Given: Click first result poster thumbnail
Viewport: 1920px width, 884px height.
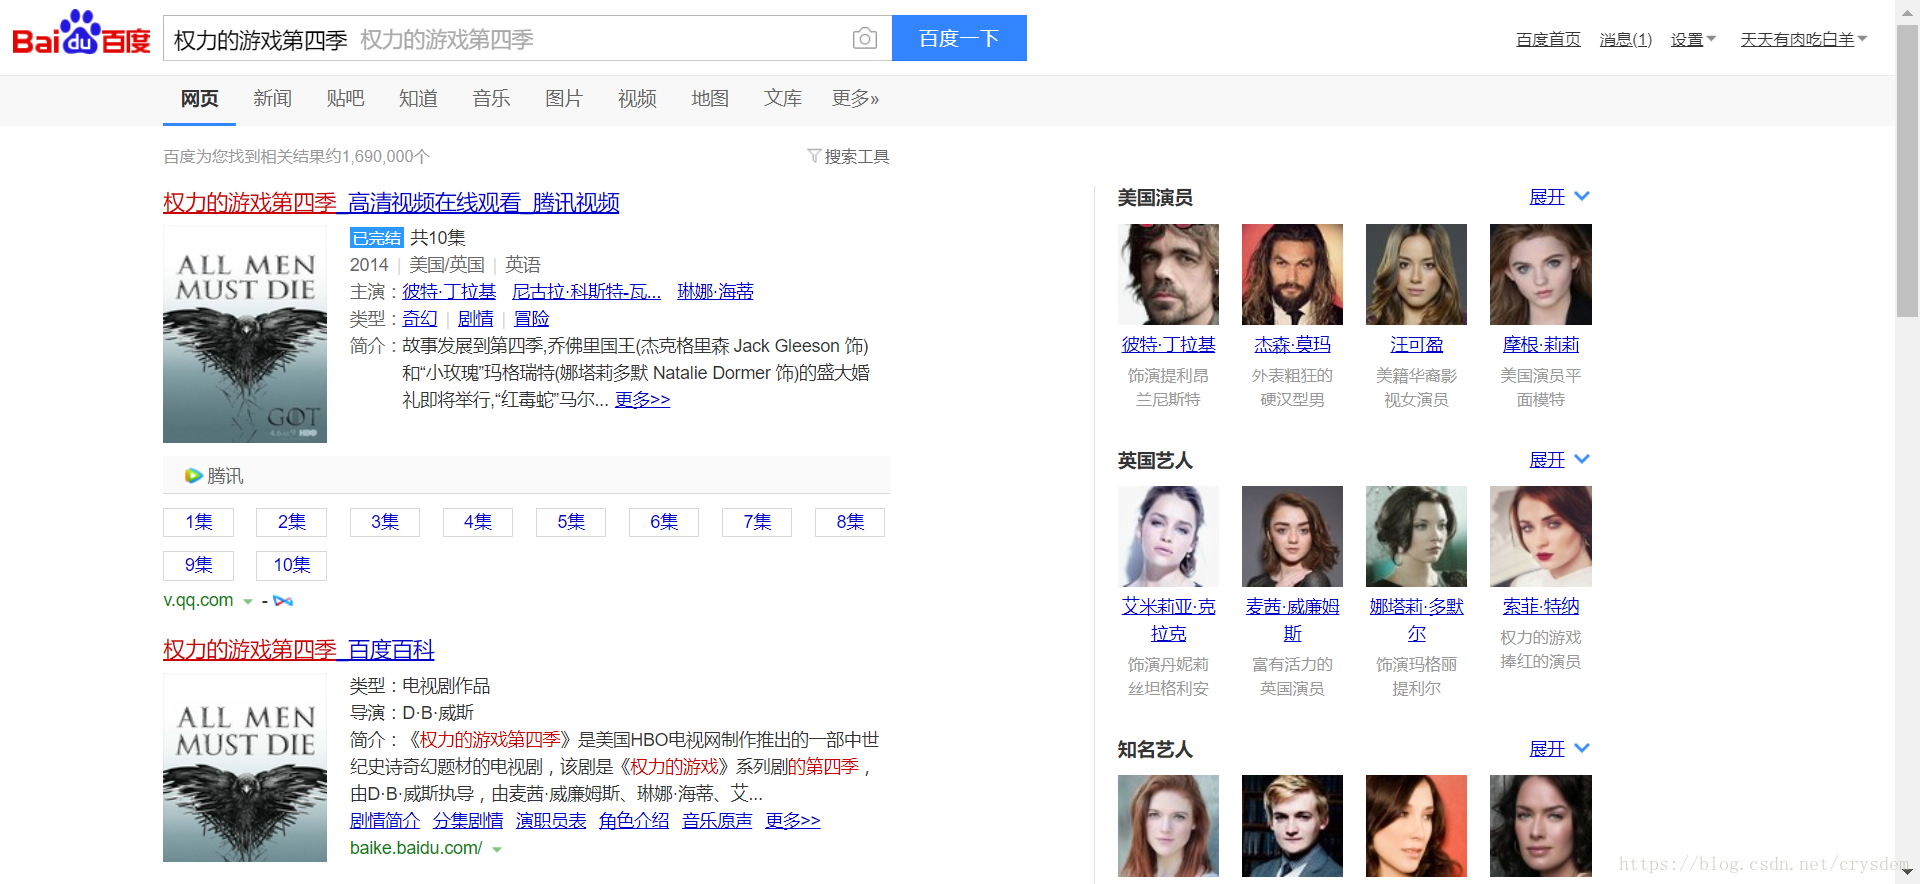Looking at the screenshot, I should [x=245, y=334].
